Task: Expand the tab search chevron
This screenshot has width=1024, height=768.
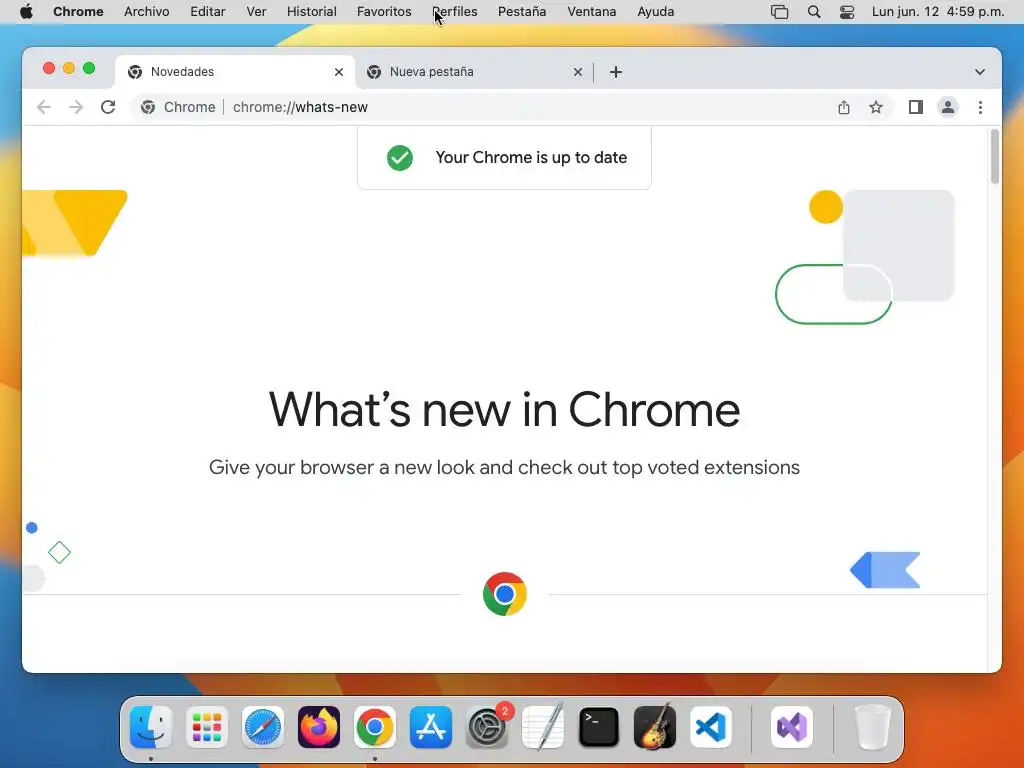Action: (980, 72)
